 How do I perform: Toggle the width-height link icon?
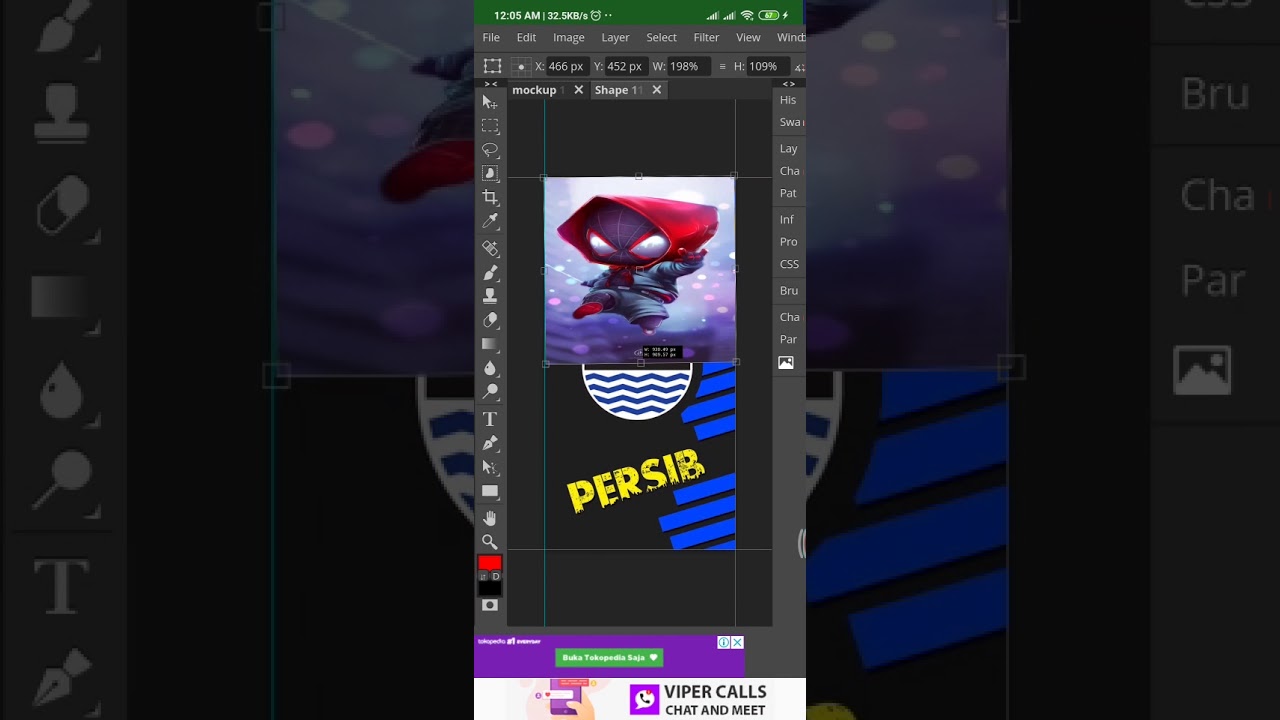(x=722, y=66)
